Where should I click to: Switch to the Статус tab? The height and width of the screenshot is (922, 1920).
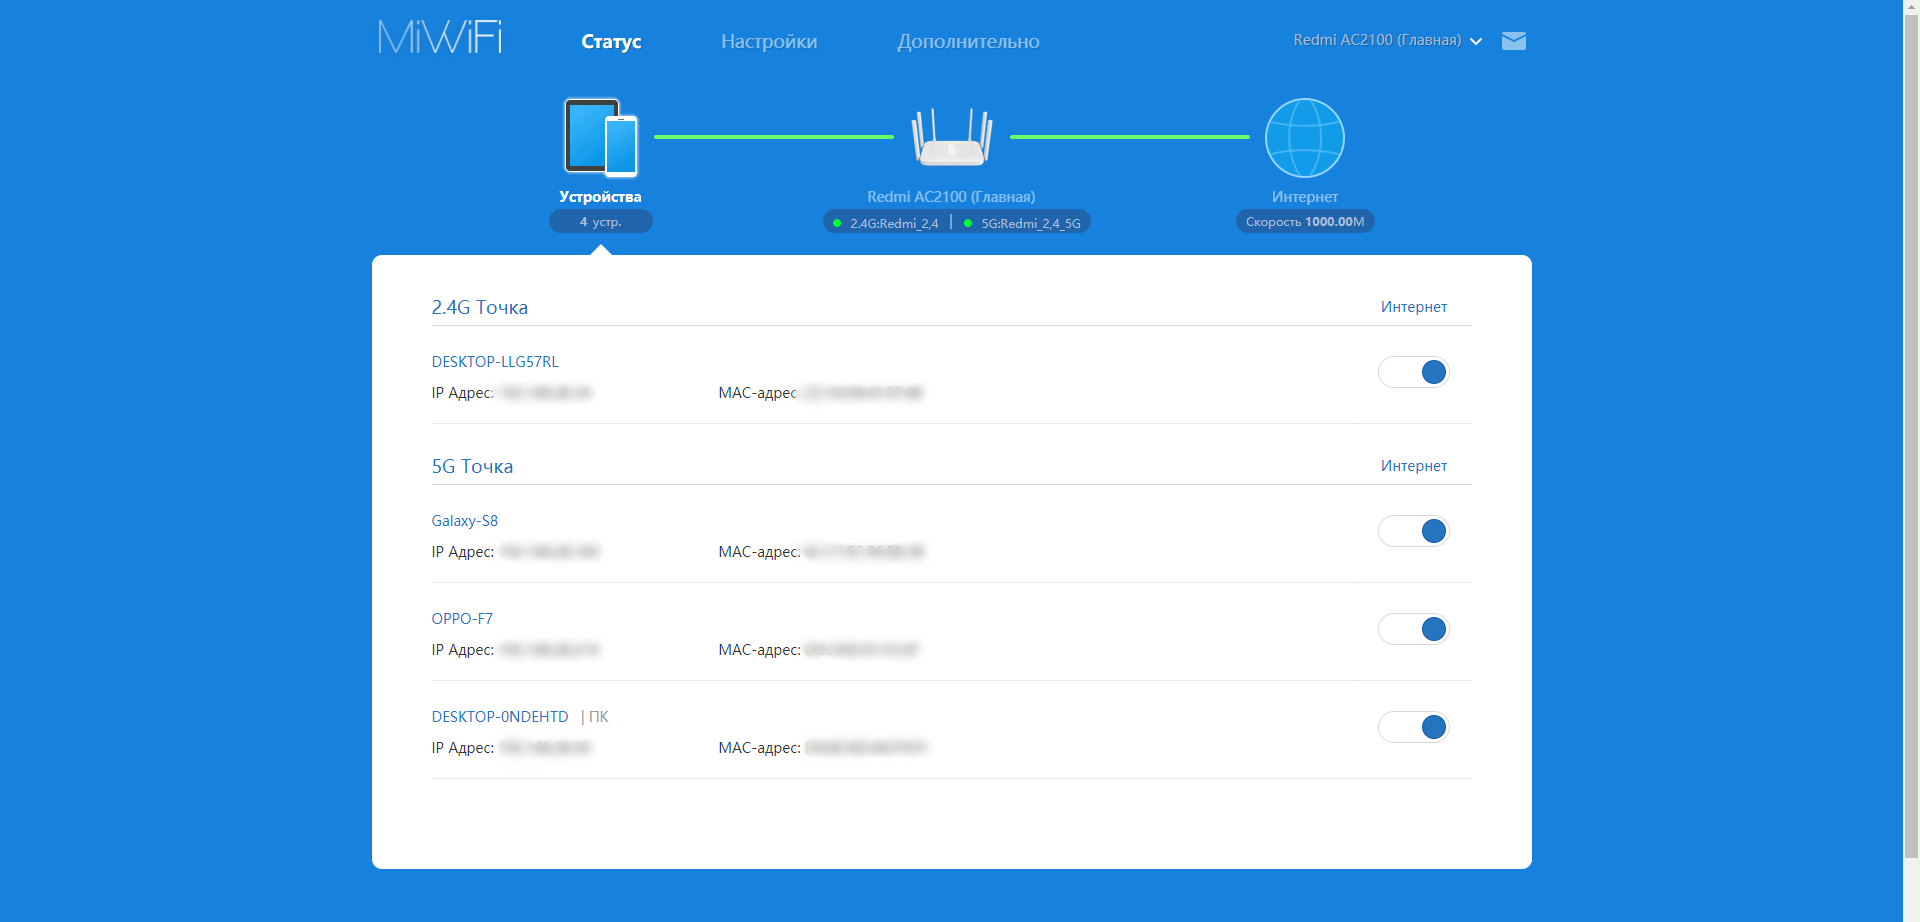coord(611,41)
